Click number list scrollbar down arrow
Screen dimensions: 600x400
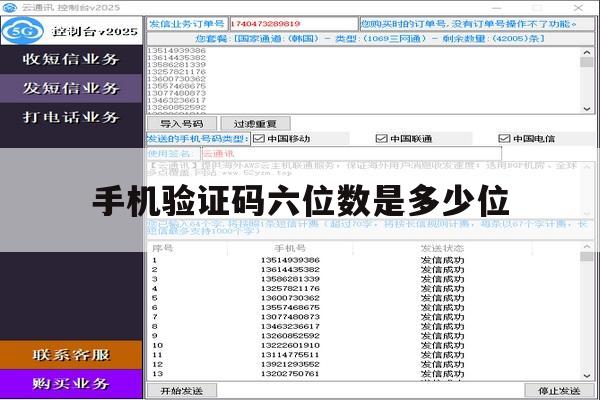587,109
